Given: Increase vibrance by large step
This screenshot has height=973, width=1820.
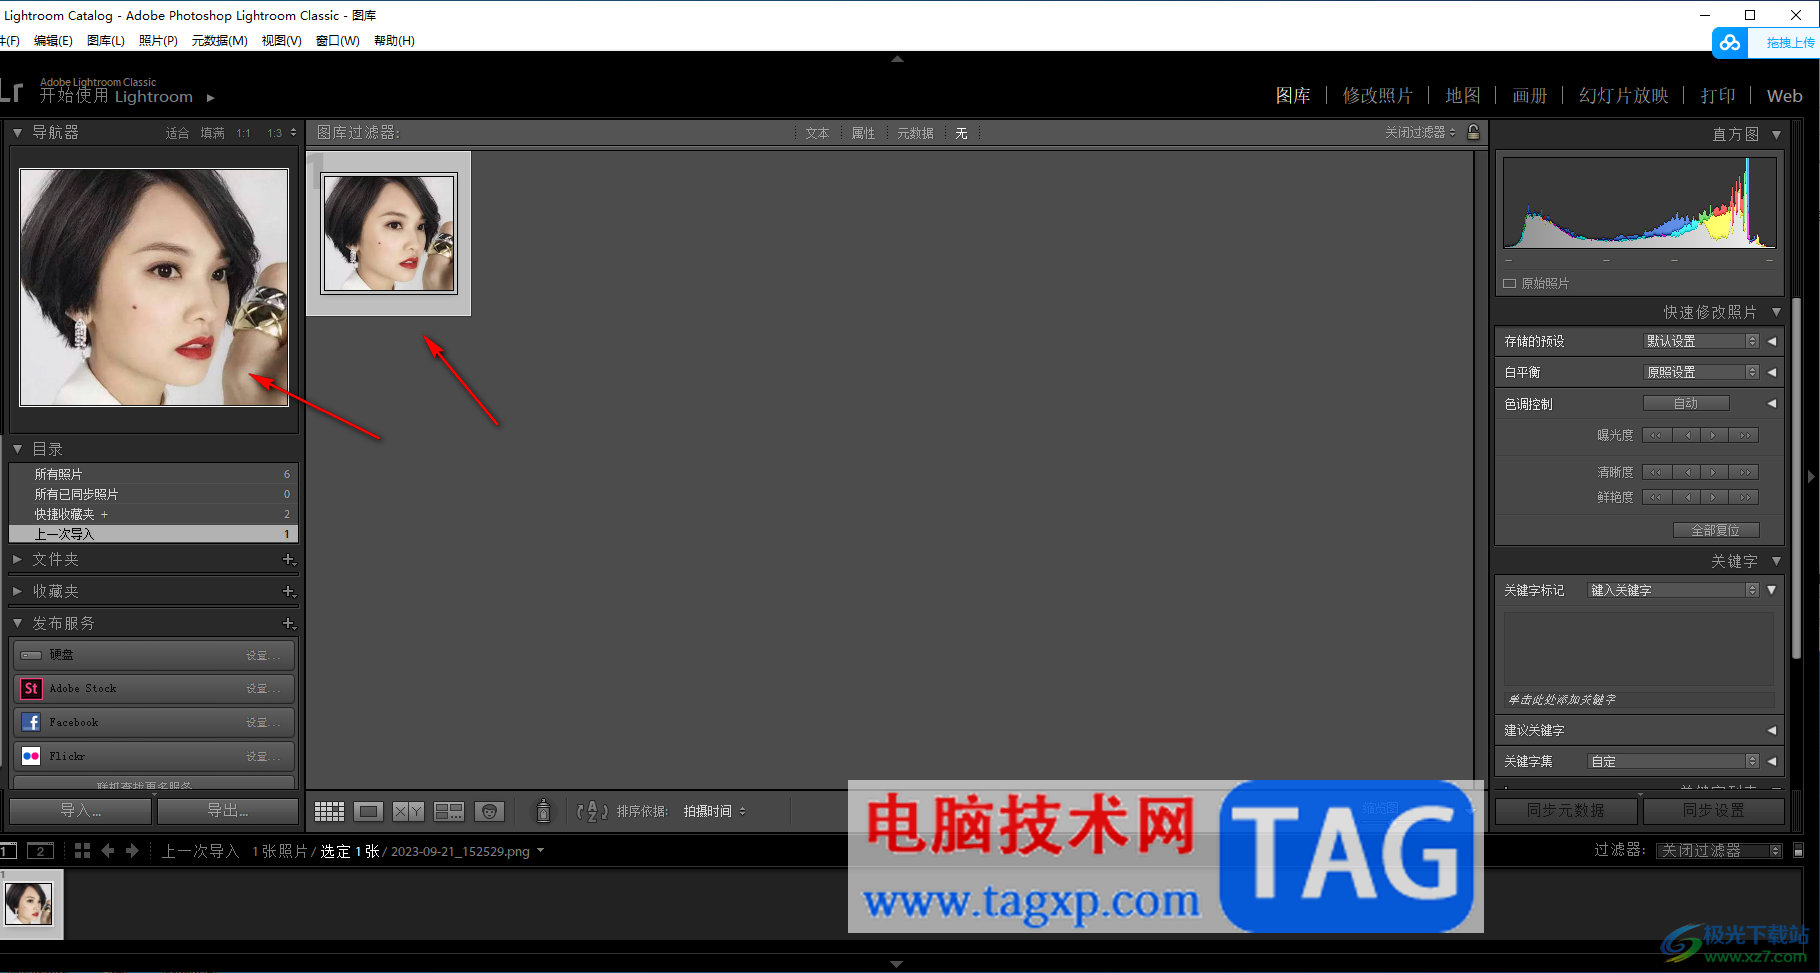Looking at the screenshot, I should tap(1744, 497).
